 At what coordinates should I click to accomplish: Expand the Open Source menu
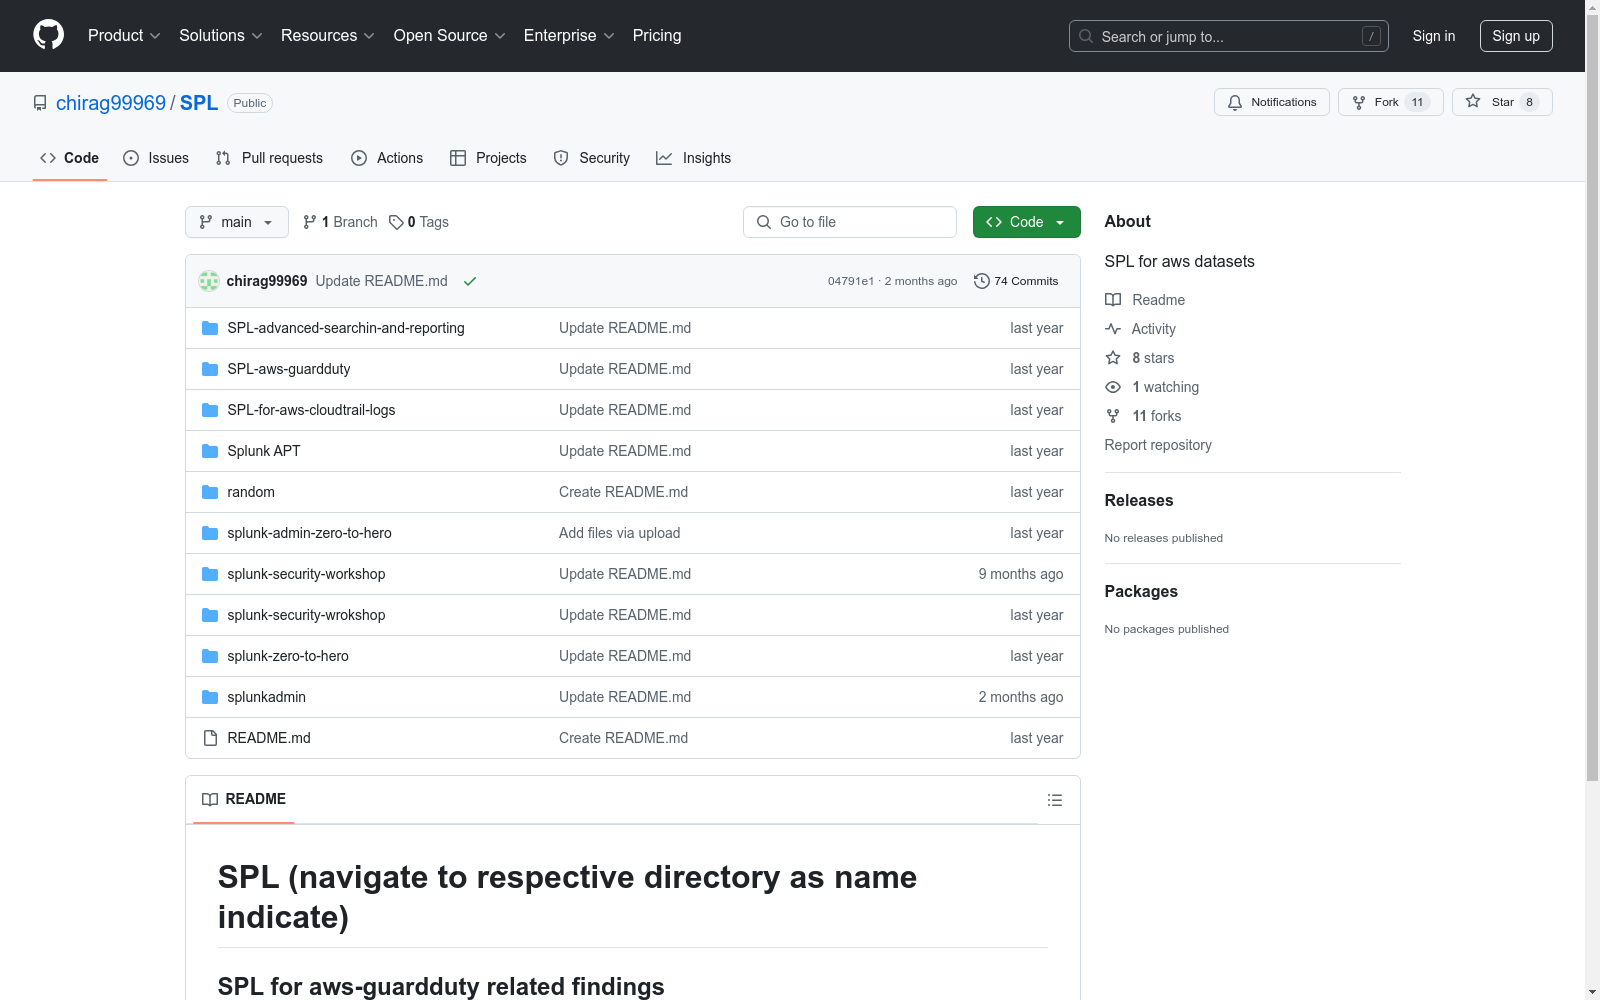pyautogui.click(x=450, y=36)
